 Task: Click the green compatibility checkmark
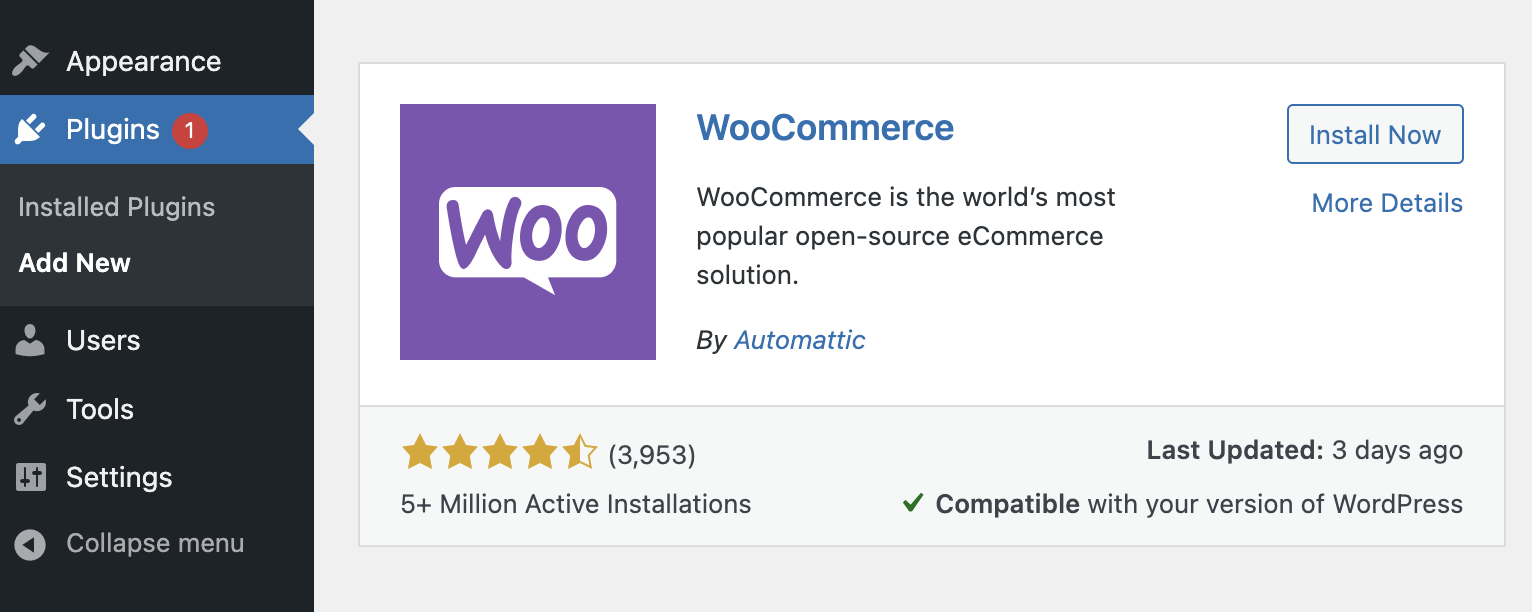[x=912, y=504]
